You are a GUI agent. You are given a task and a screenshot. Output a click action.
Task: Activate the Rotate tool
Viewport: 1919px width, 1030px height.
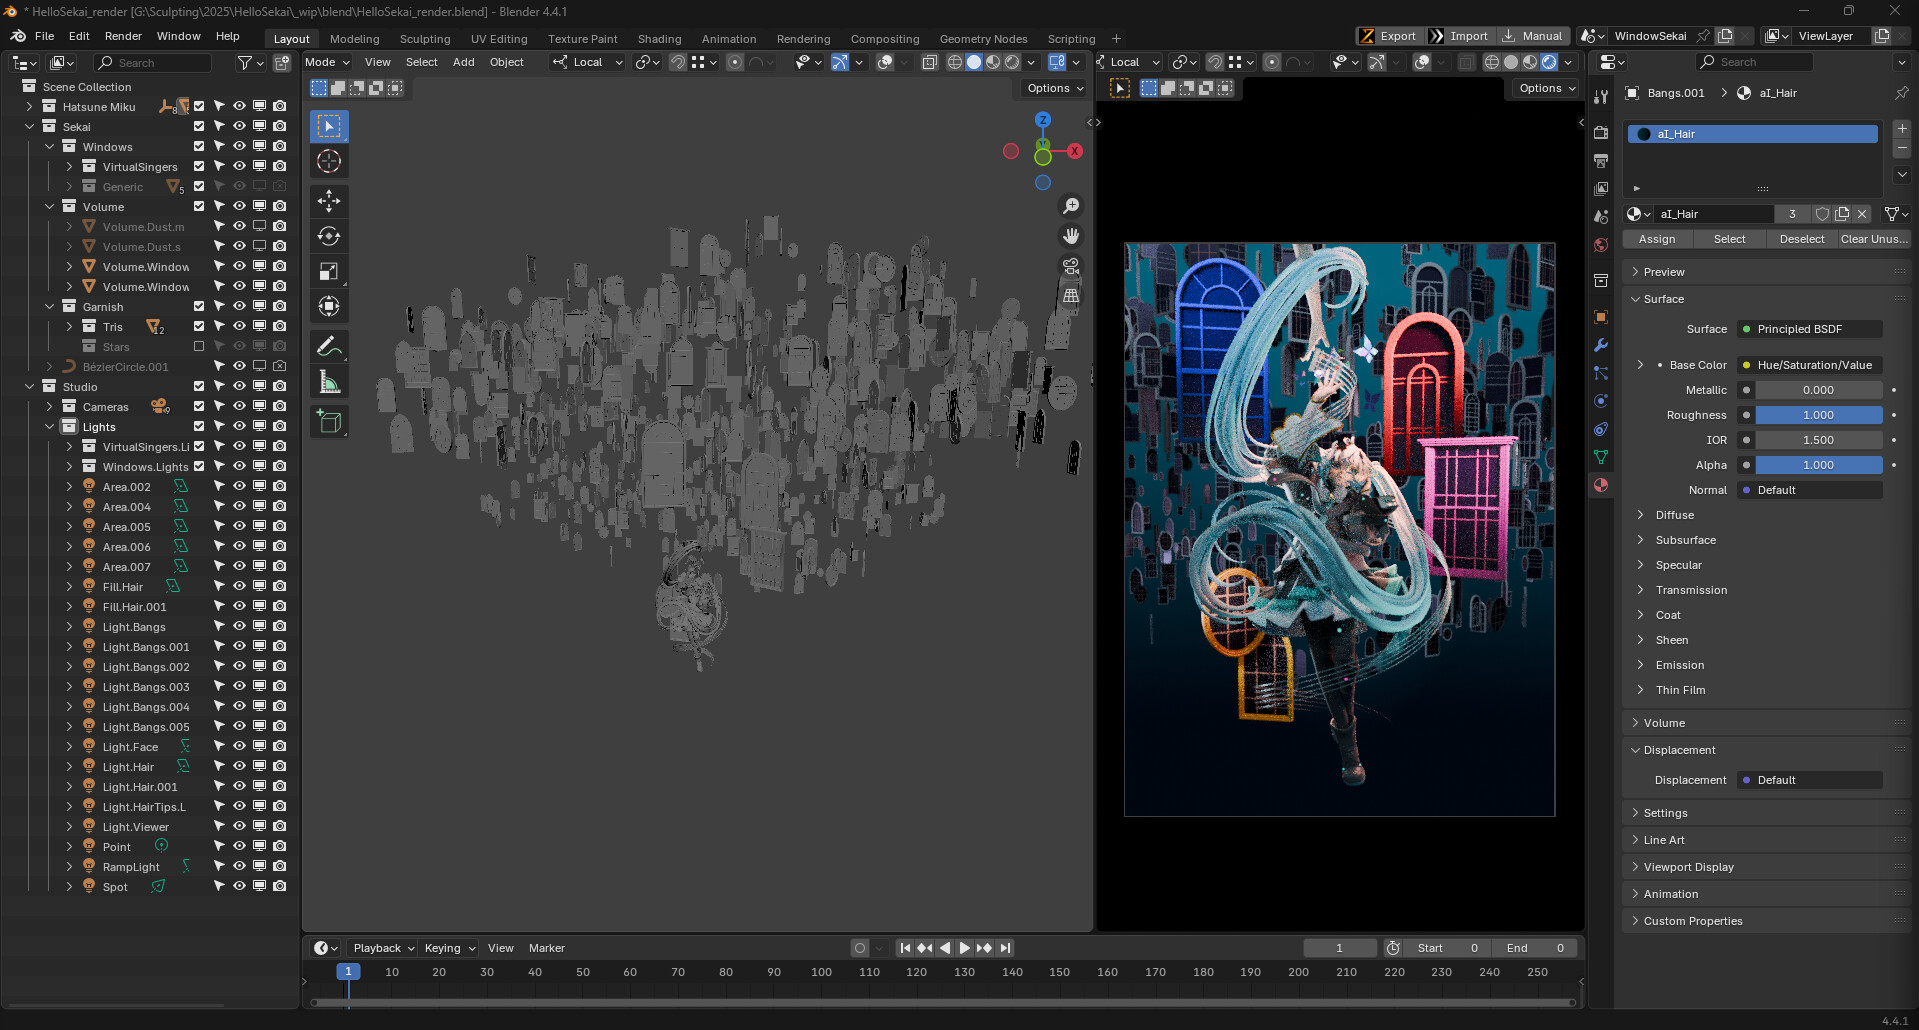point(329,236)
